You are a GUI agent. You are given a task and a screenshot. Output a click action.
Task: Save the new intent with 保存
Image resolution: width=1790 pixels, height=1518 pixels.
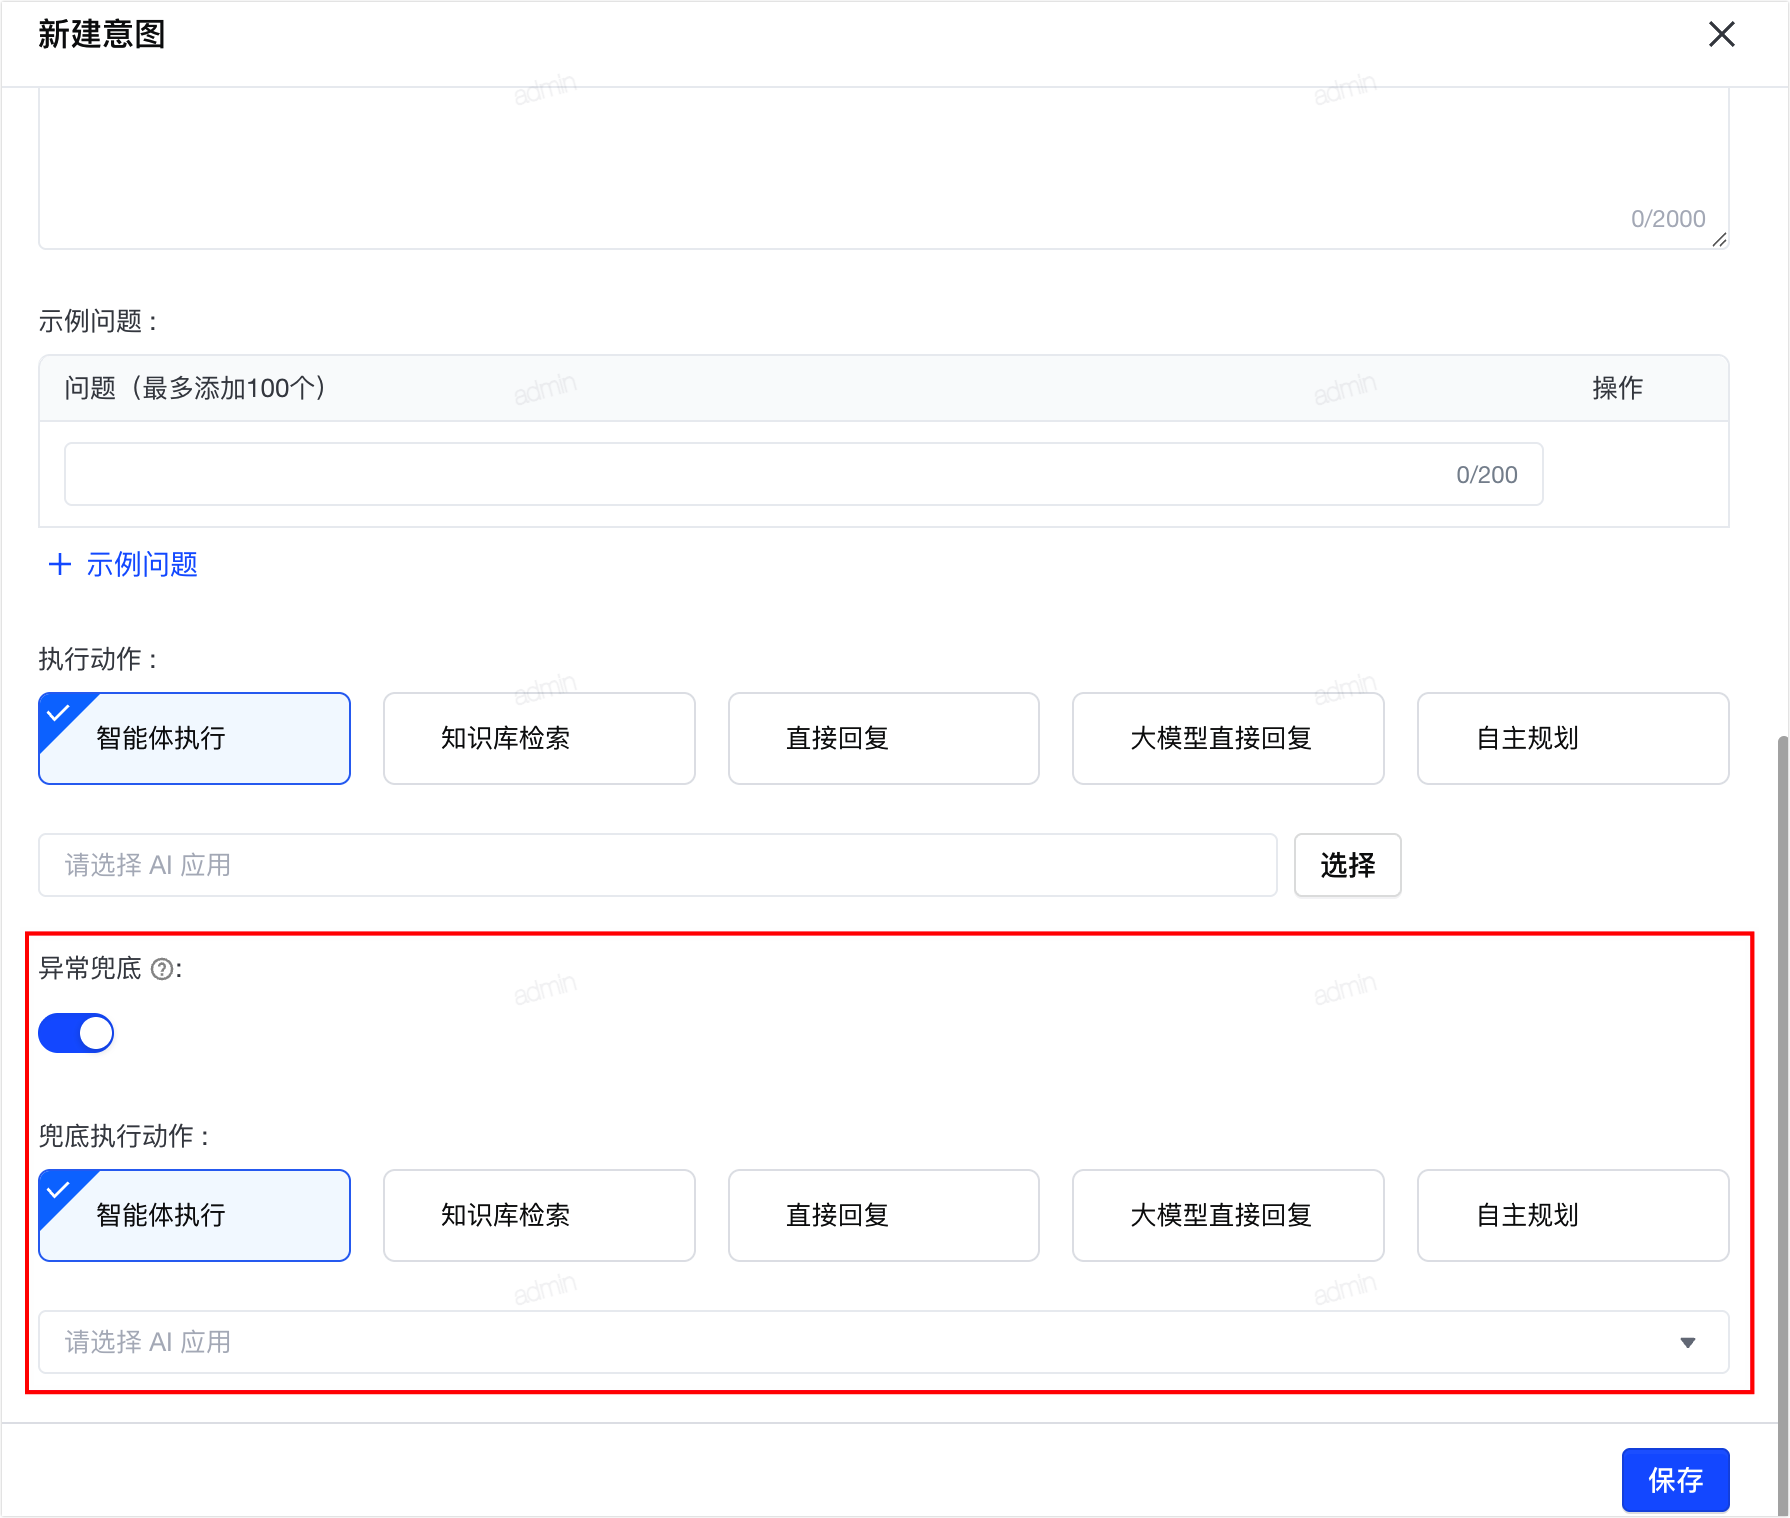tap(1675, 1480)
